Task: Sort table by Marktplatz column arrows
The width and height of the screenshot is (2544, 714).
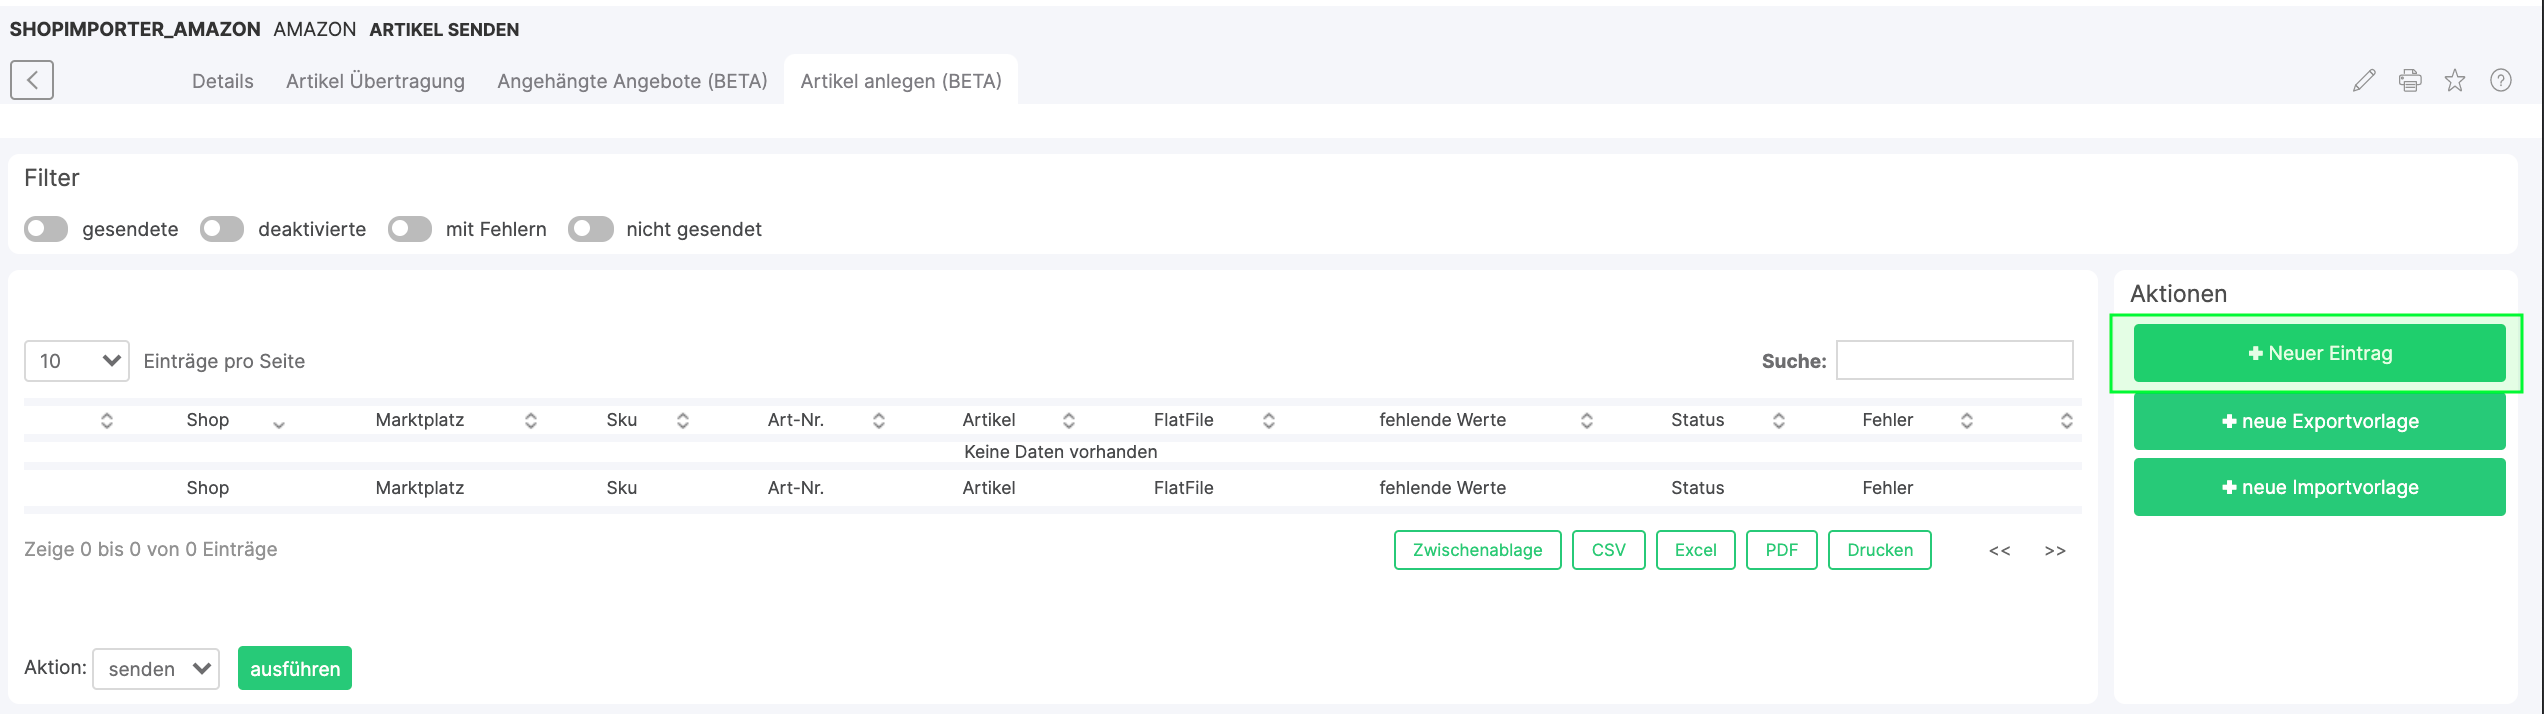Action: point(531,421)
